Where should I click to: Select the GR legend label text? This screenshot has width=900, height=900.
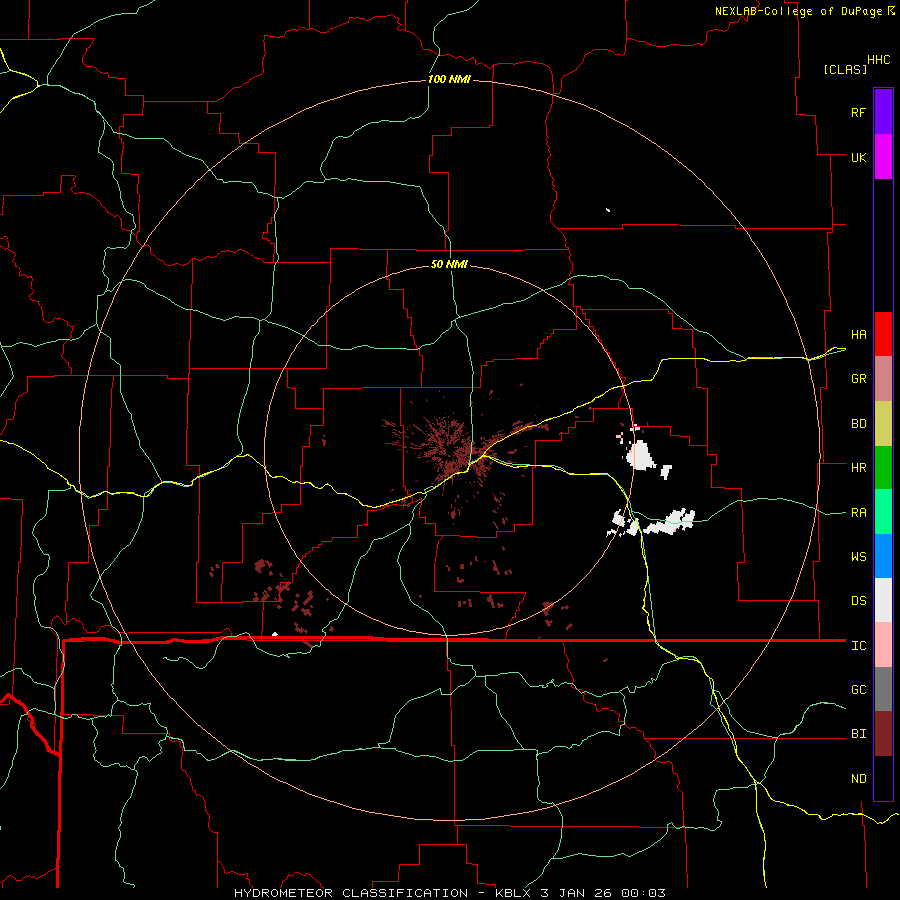[x=858, y=379]
